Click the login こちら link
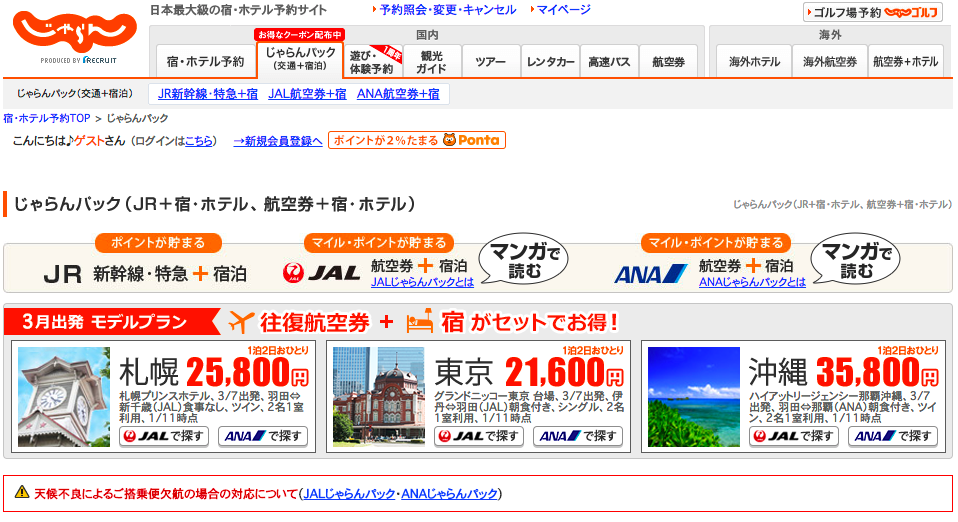 click(x=199, y=141)
